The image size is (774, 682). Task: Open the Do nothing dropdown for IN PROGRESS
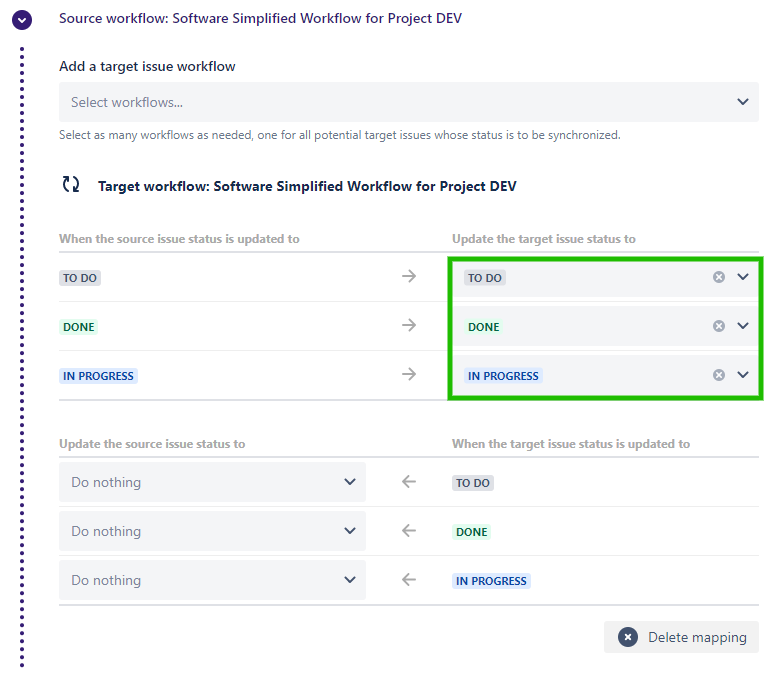click(212, 580)
